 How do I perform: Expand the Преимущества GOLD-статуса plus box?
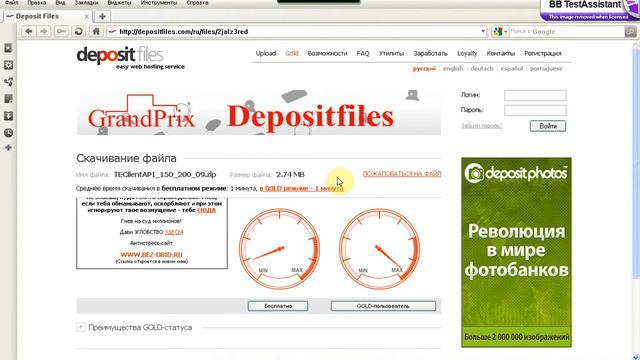point(81,327)
